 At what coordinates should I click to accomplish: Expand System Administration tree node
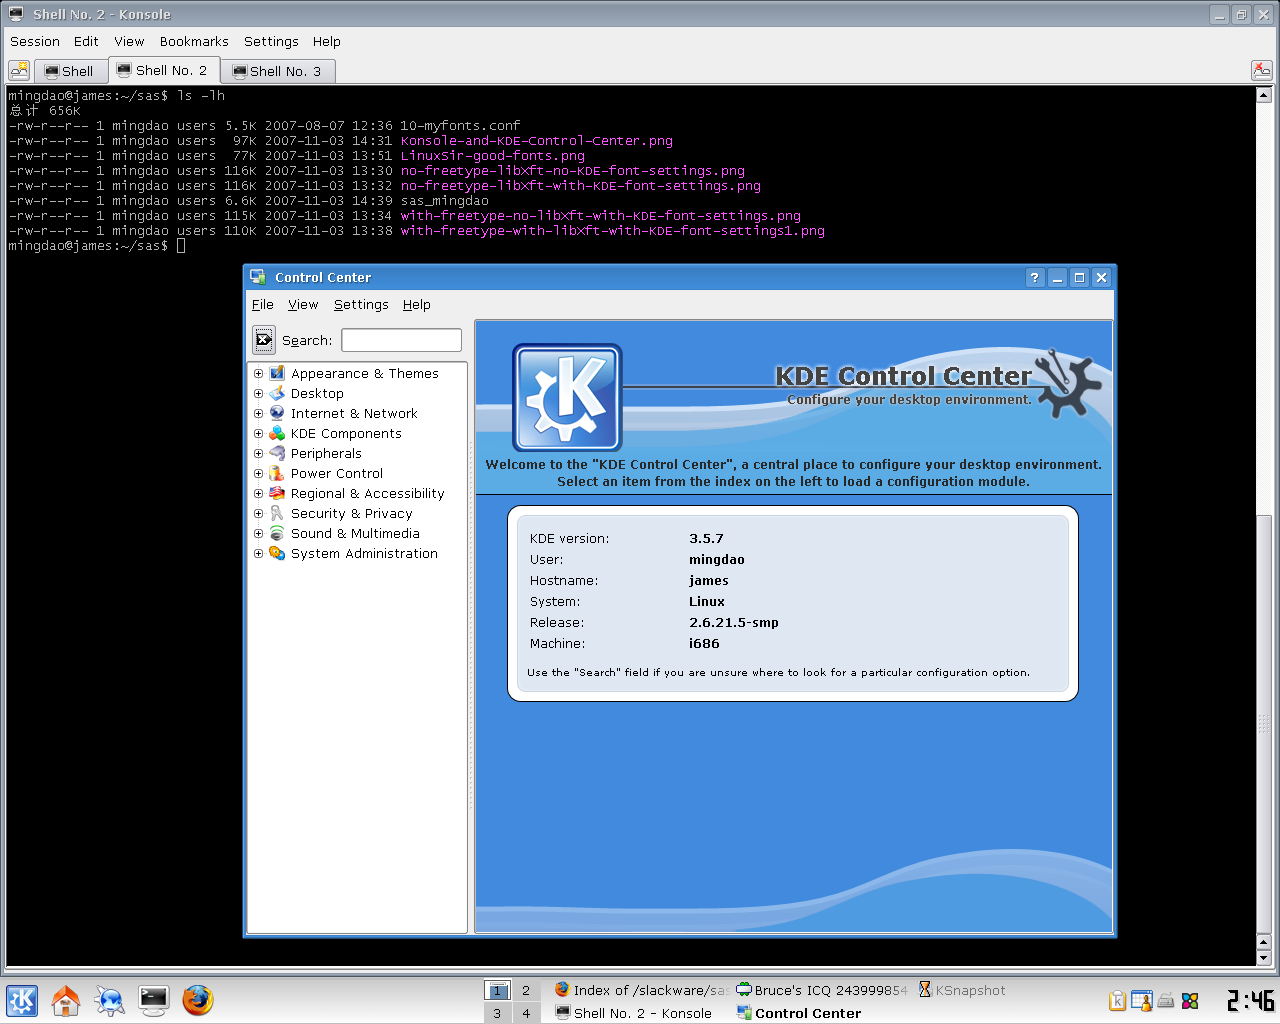click(258, 553)
